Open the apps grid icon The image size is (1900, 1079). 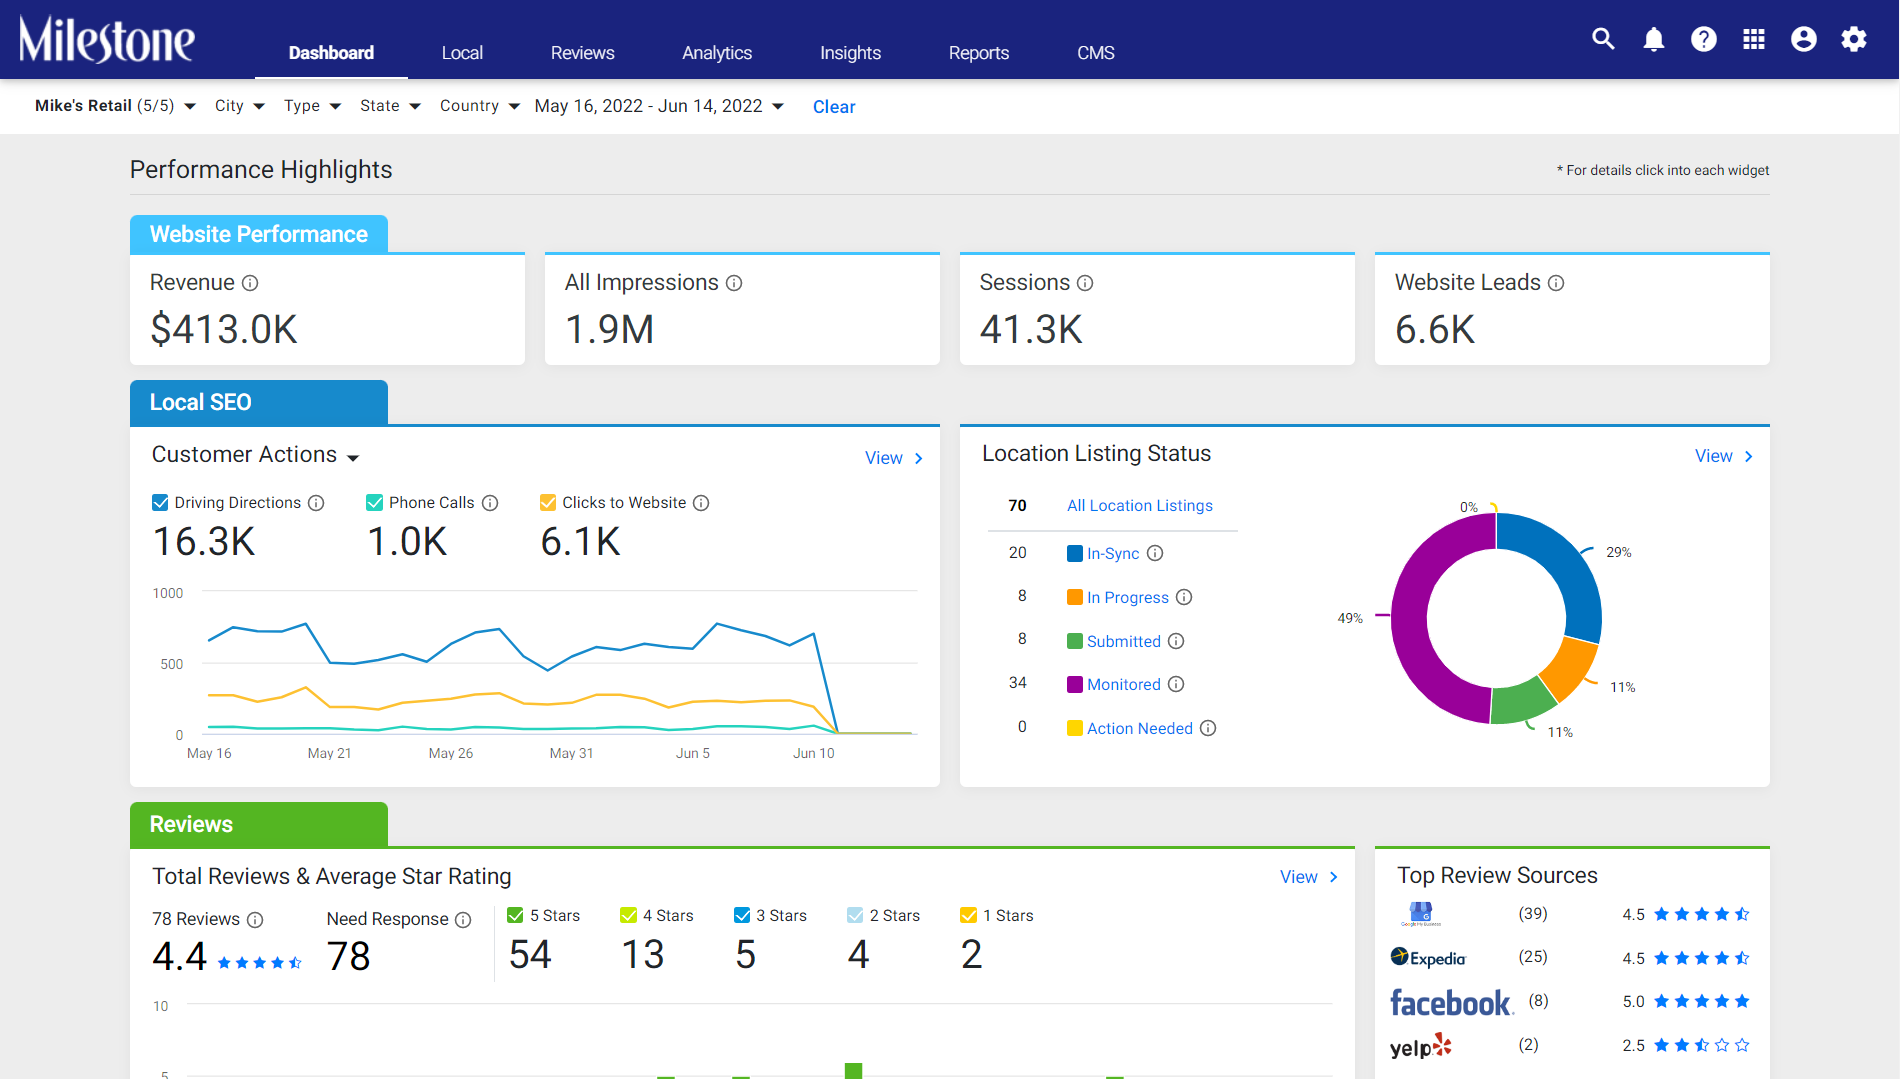[x=1754, y=39]
